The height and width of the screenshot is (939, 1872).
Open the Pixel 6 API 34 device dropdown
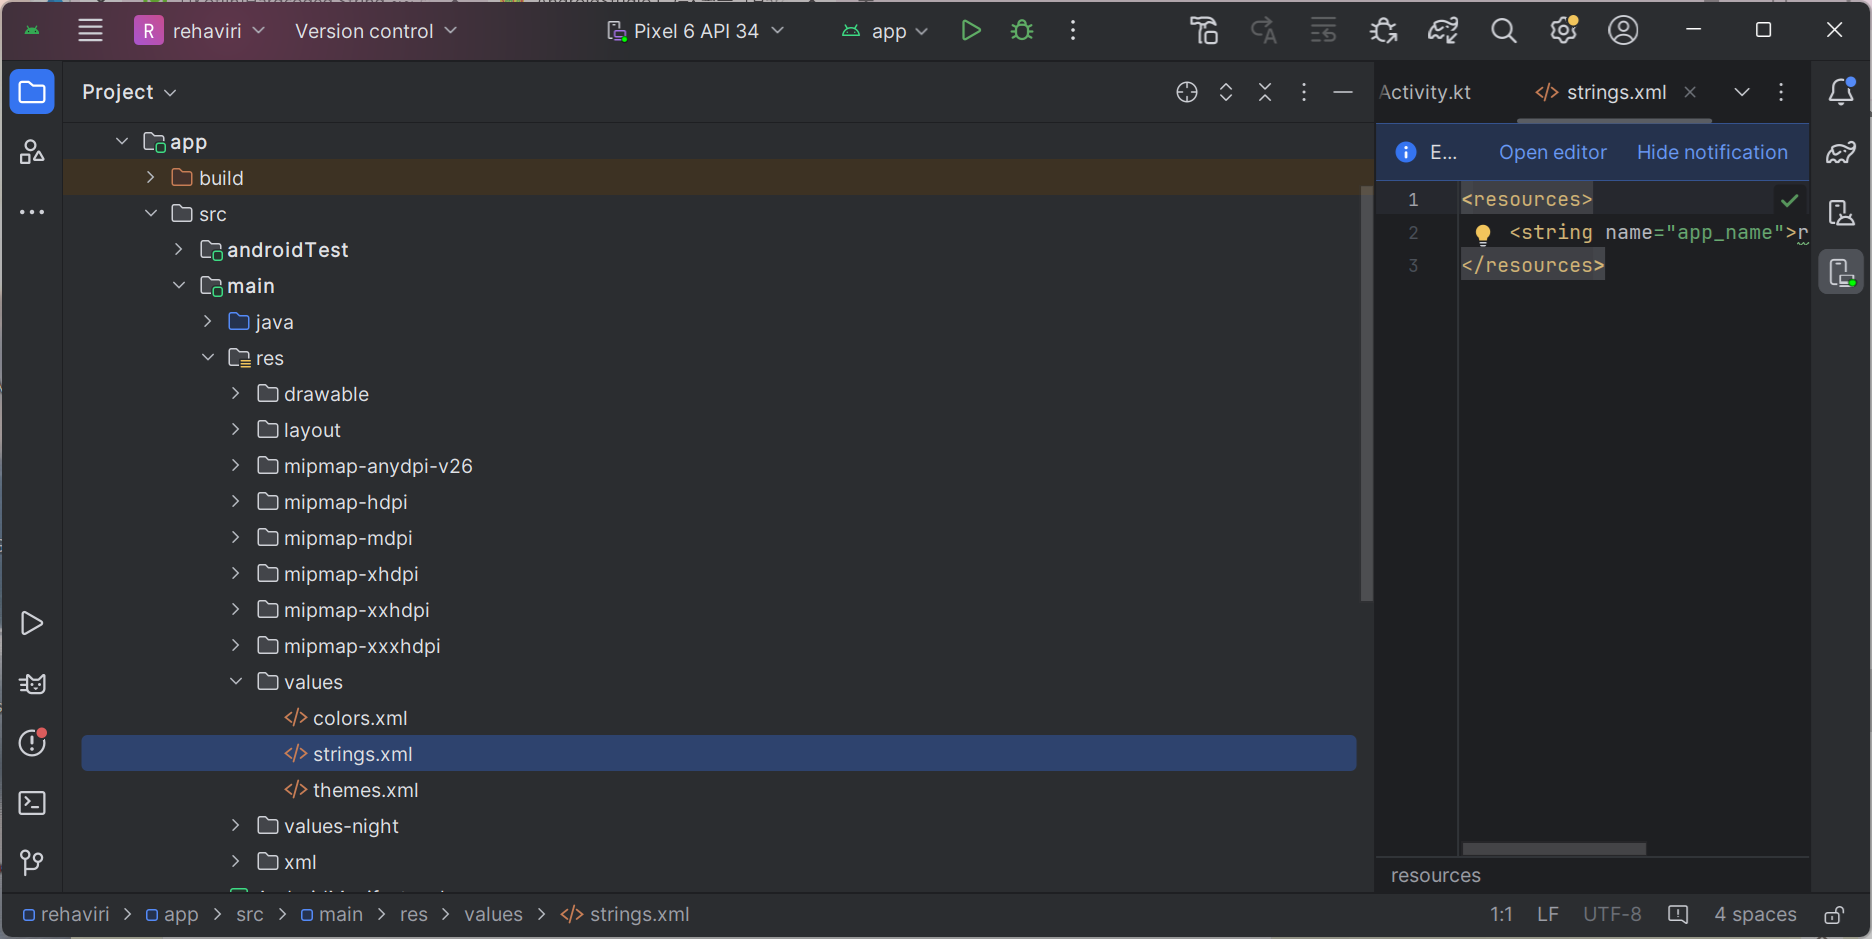pos(694,30)
